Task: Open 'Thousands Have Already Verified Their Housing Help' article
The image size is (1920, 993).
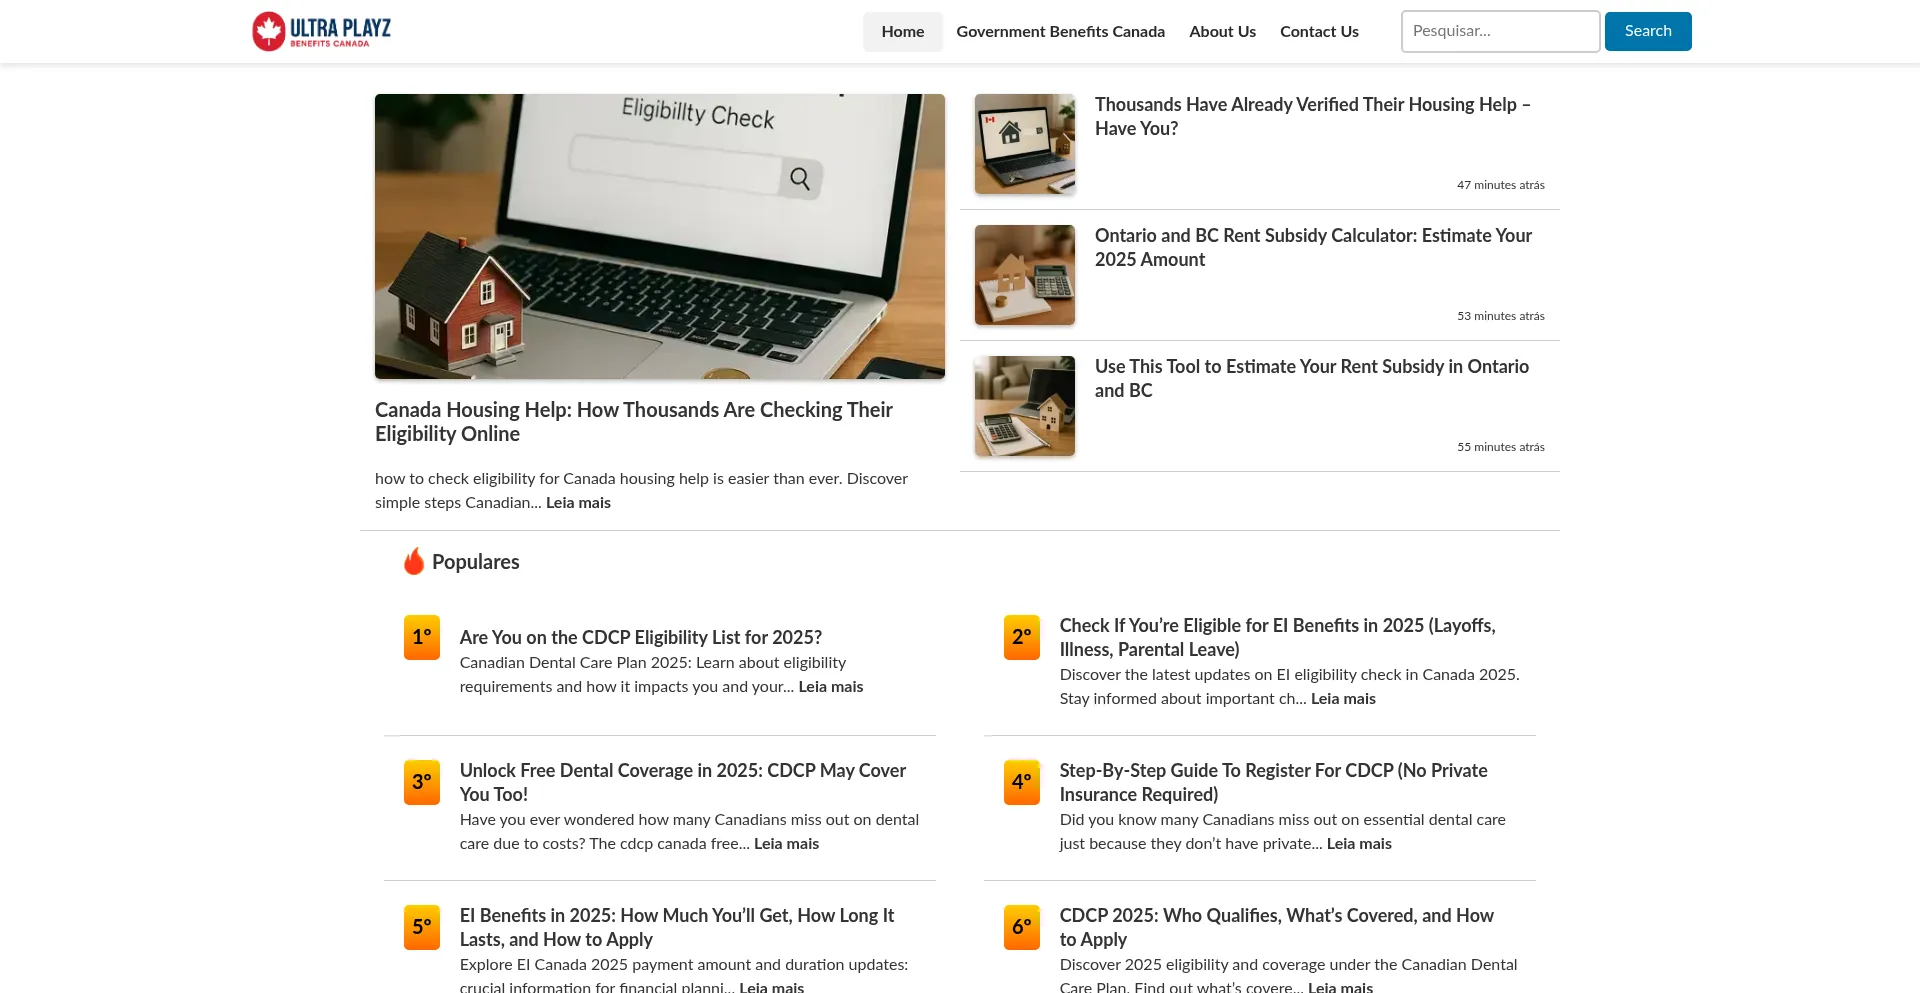Action: tap(1312, 117)
